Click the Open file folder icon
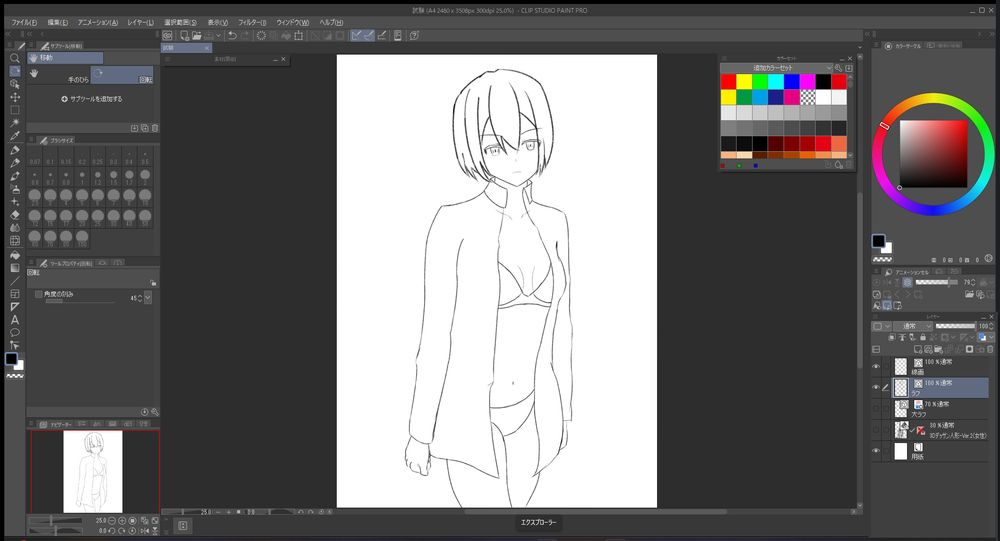The height and width of the screenshot is (541, 1000). pyautogui.click(x=196, y=36)
